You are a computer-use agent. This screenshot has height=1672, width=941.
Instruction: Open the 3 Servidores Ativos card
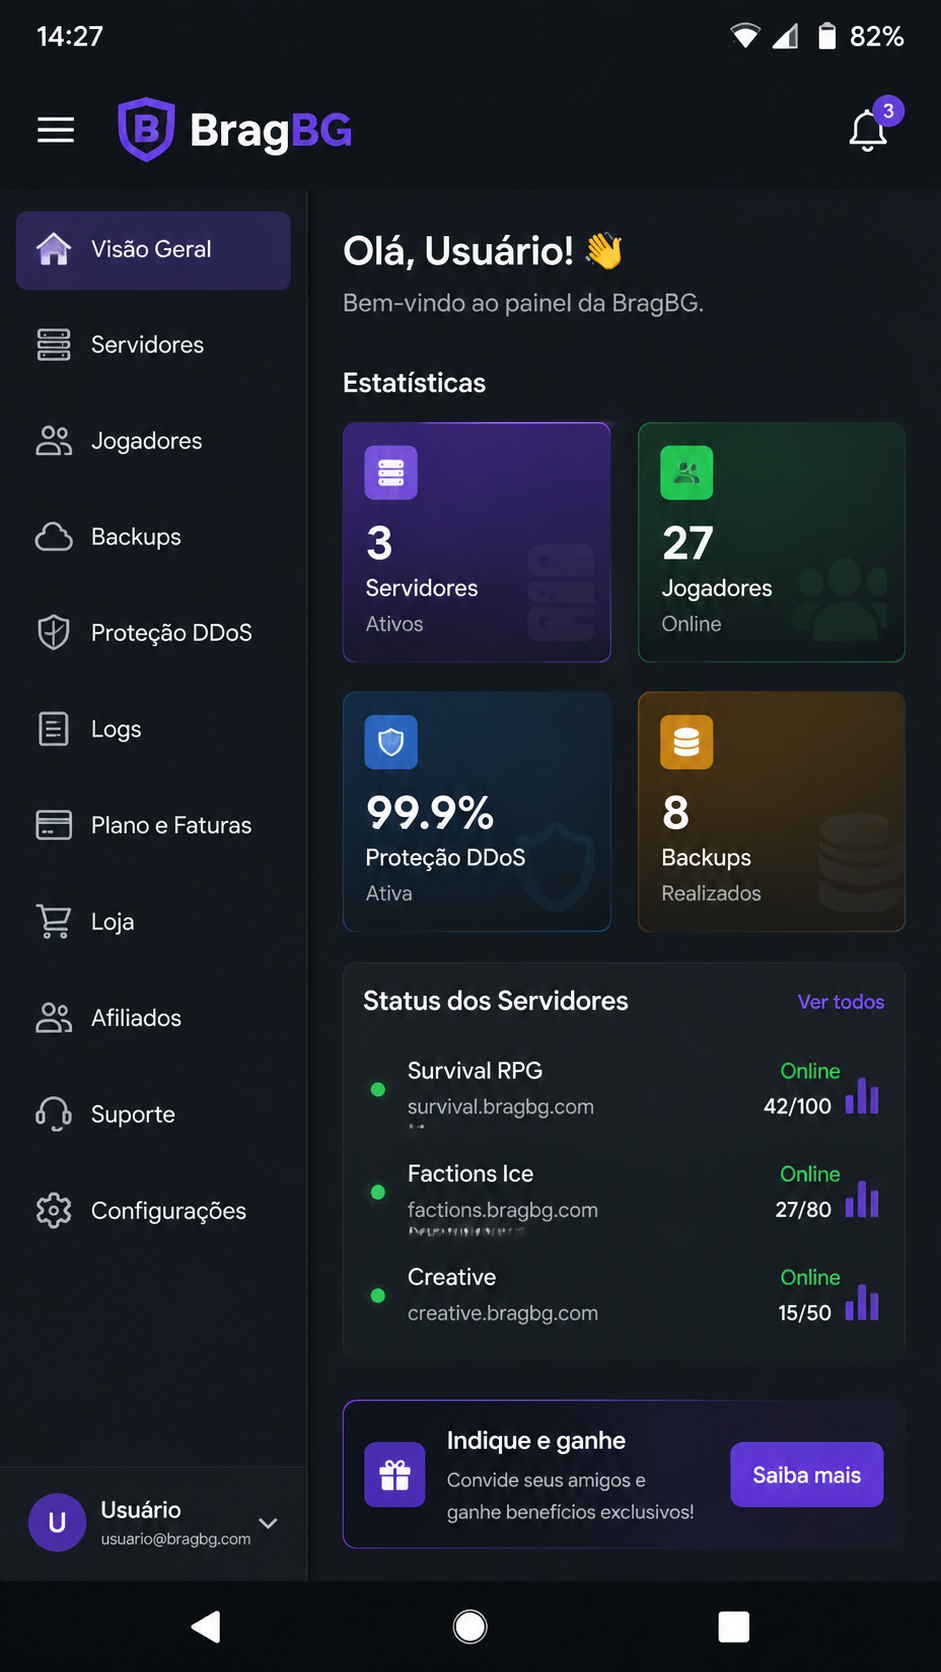point(477,542)
